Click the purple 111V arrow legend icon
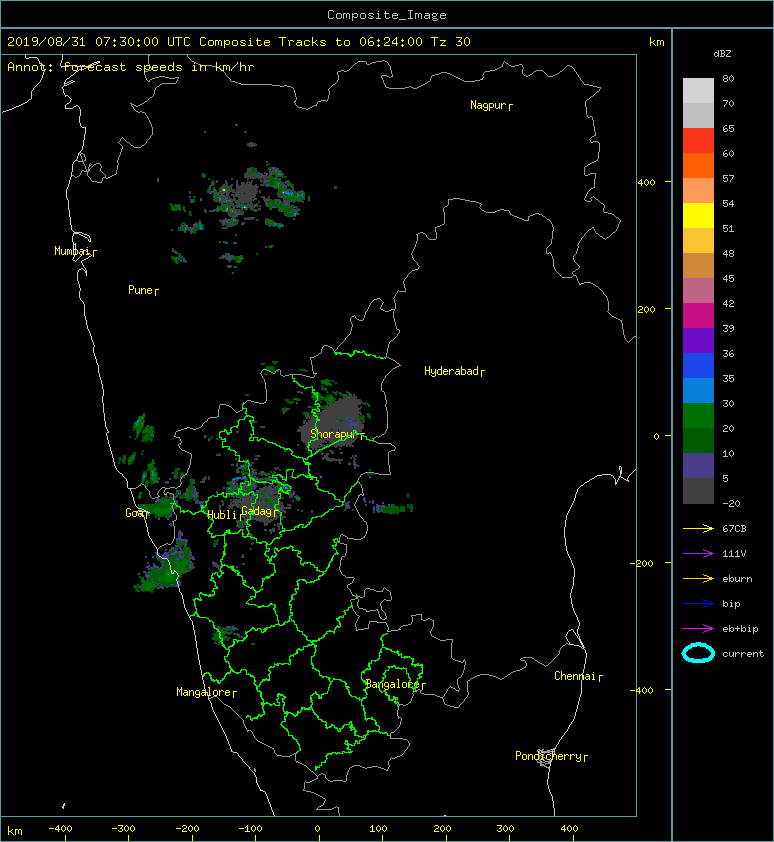The width and height of the screenshot is (774, 842). pyautogui.click(x=698, y=554)
